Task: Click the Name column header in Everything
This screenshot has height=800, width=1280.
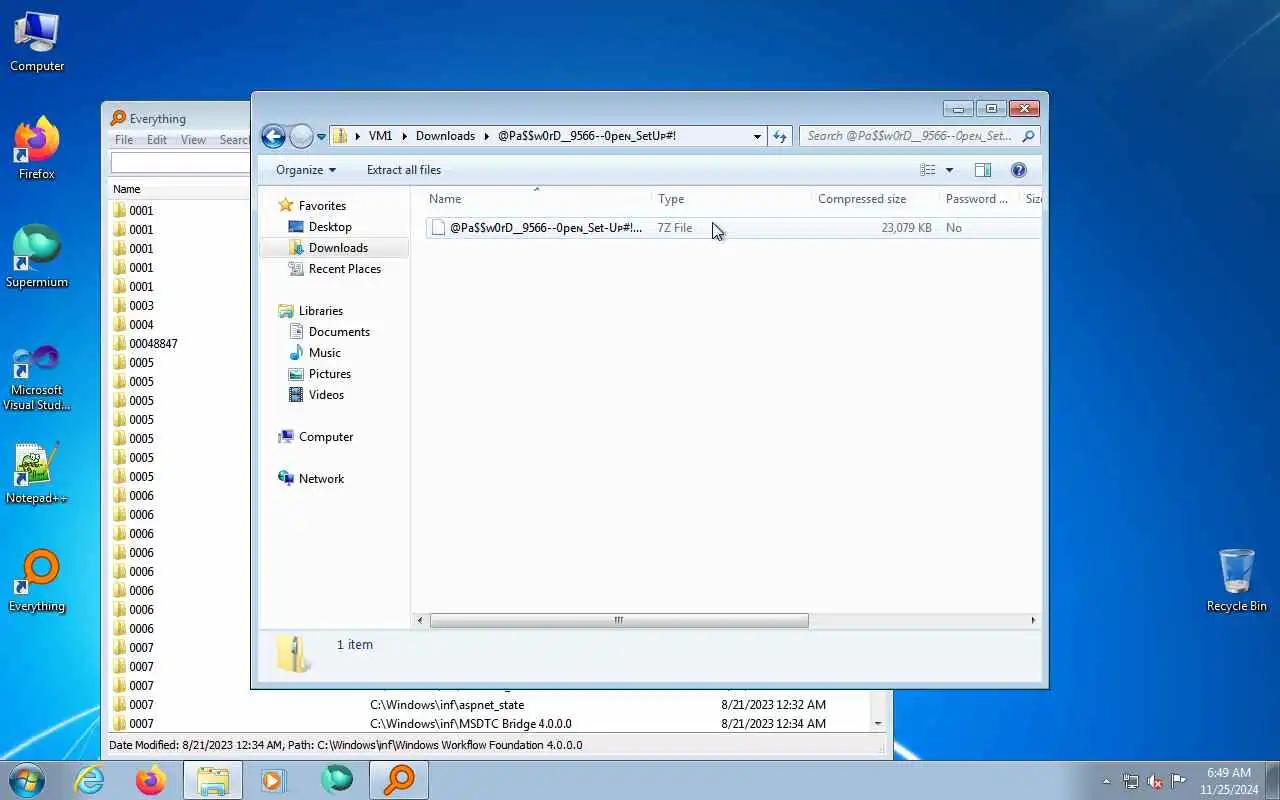Action: coord(180,189)
